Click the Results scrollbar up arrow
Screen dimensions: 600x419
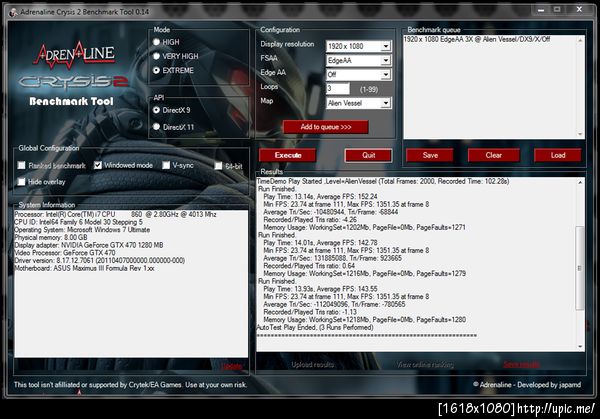pyautogui.click(x=580, y=183)
